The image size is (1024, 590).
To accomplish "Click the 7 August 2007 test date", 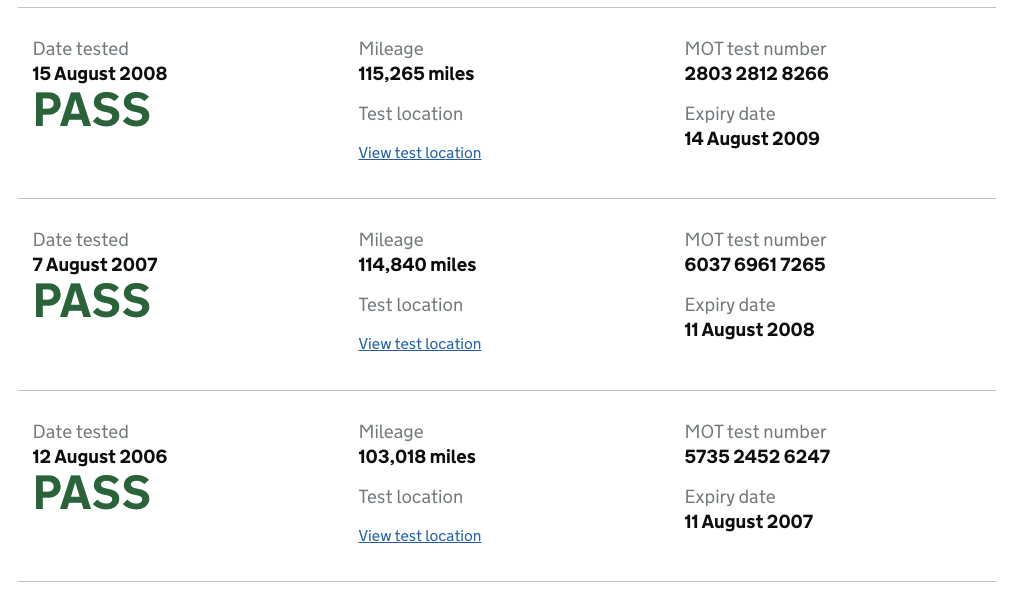I will [95, 265].
